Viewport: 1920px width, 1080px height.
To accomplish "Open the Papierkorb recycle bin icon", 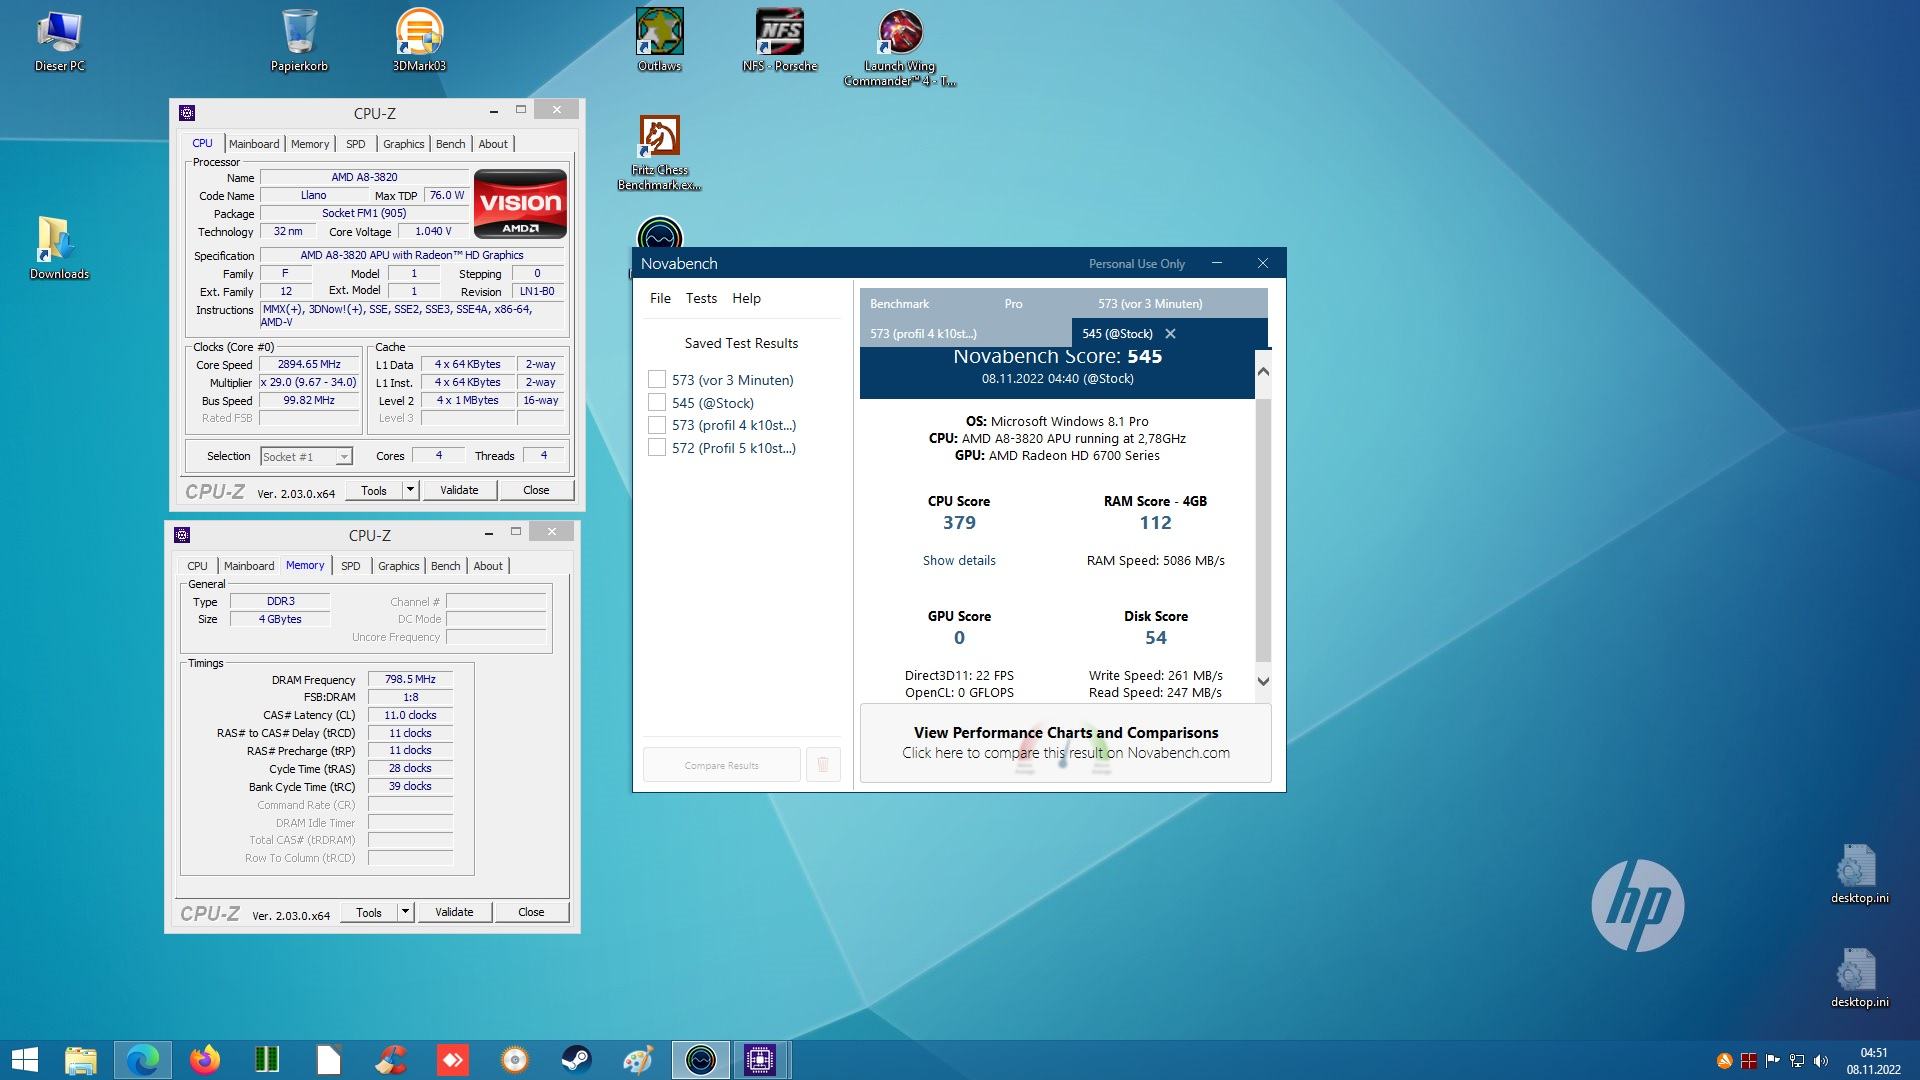I will coord(299,40).
